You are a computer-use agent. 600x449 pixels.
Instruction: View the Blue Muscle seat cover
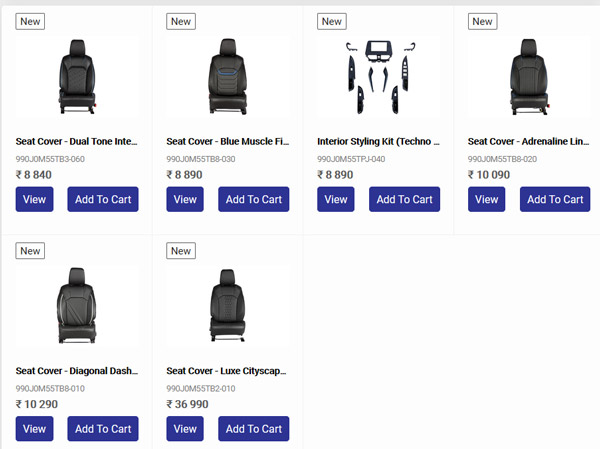click(x=185, y=199)
